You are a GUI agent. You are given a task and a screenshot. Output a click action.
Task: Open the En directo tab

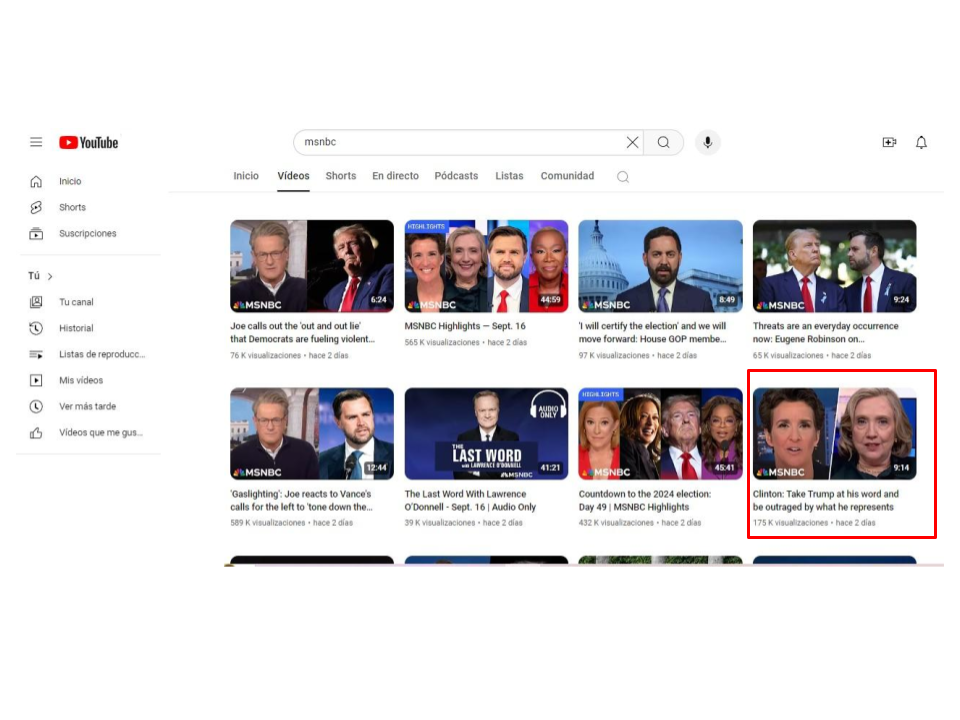point(396,176)
